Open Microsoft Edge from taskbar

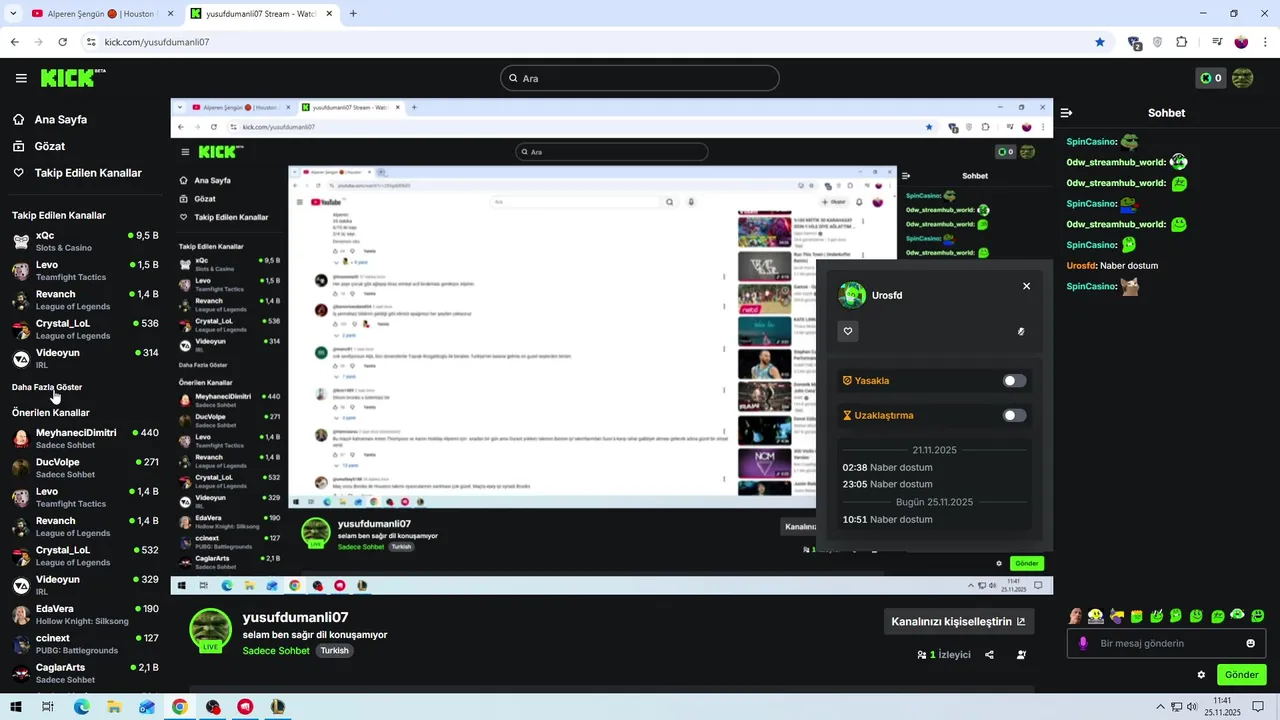[x=81, y=707]
